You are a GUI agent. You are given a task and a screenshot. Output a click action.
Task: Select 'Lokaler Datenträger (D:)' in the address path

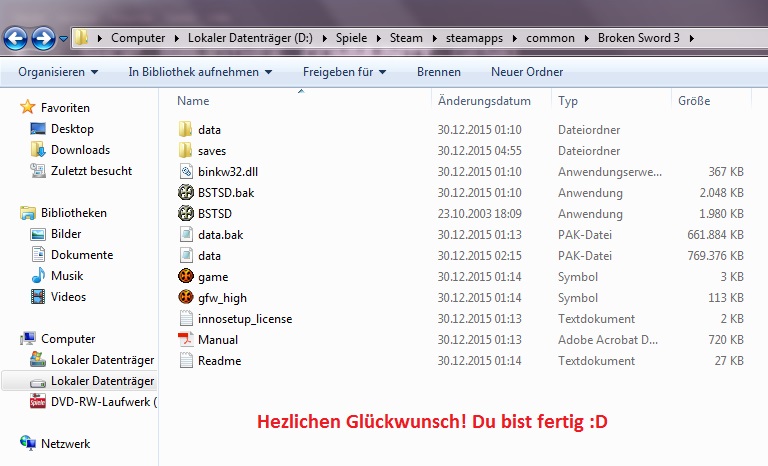[x=250, y=38]
